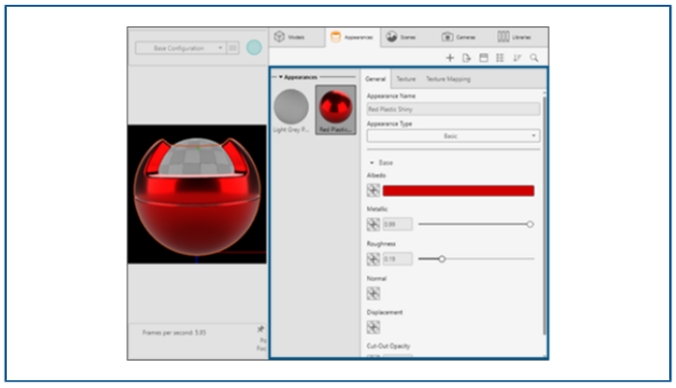Click the texture icon under Displacement
The height and width of the screenshot is (388, 676).
pos(373,327)
